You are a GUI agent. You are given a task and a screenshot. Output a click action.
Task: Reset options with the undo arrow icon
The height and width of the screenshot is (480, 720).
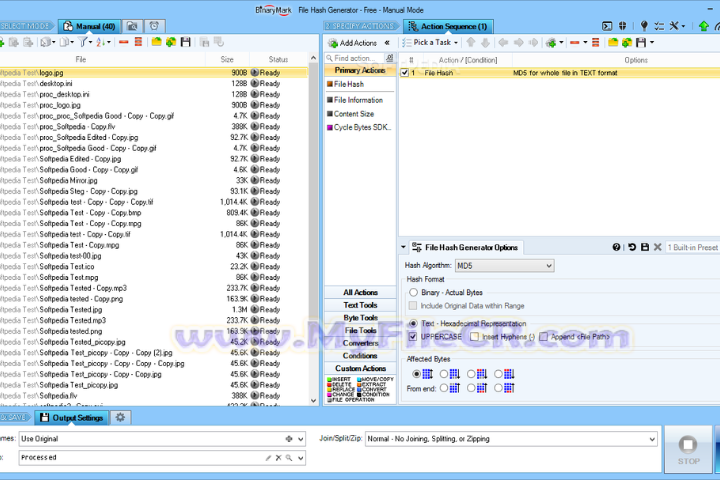(632, 247)
